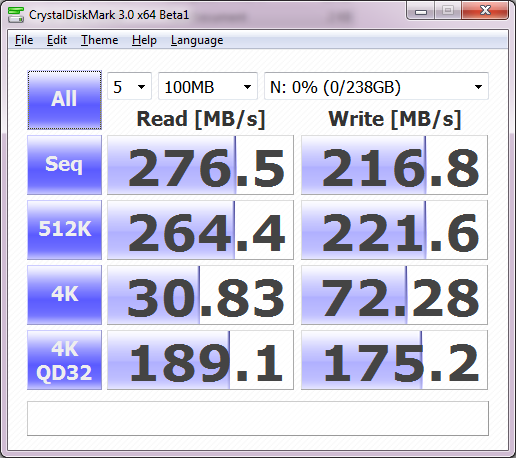Open the Edit menu

(57, 40)
